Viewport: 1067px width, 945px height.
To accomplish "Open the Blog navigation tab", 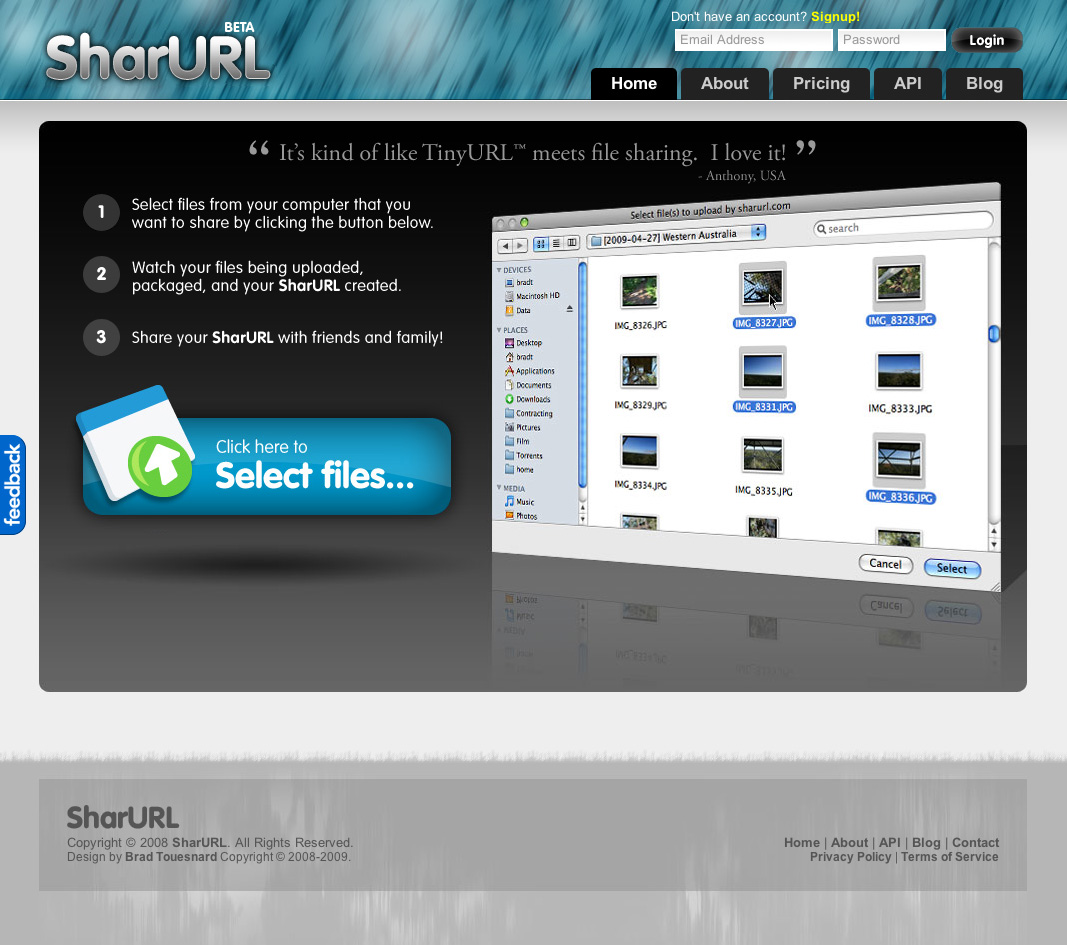I will tap(984, 84).
